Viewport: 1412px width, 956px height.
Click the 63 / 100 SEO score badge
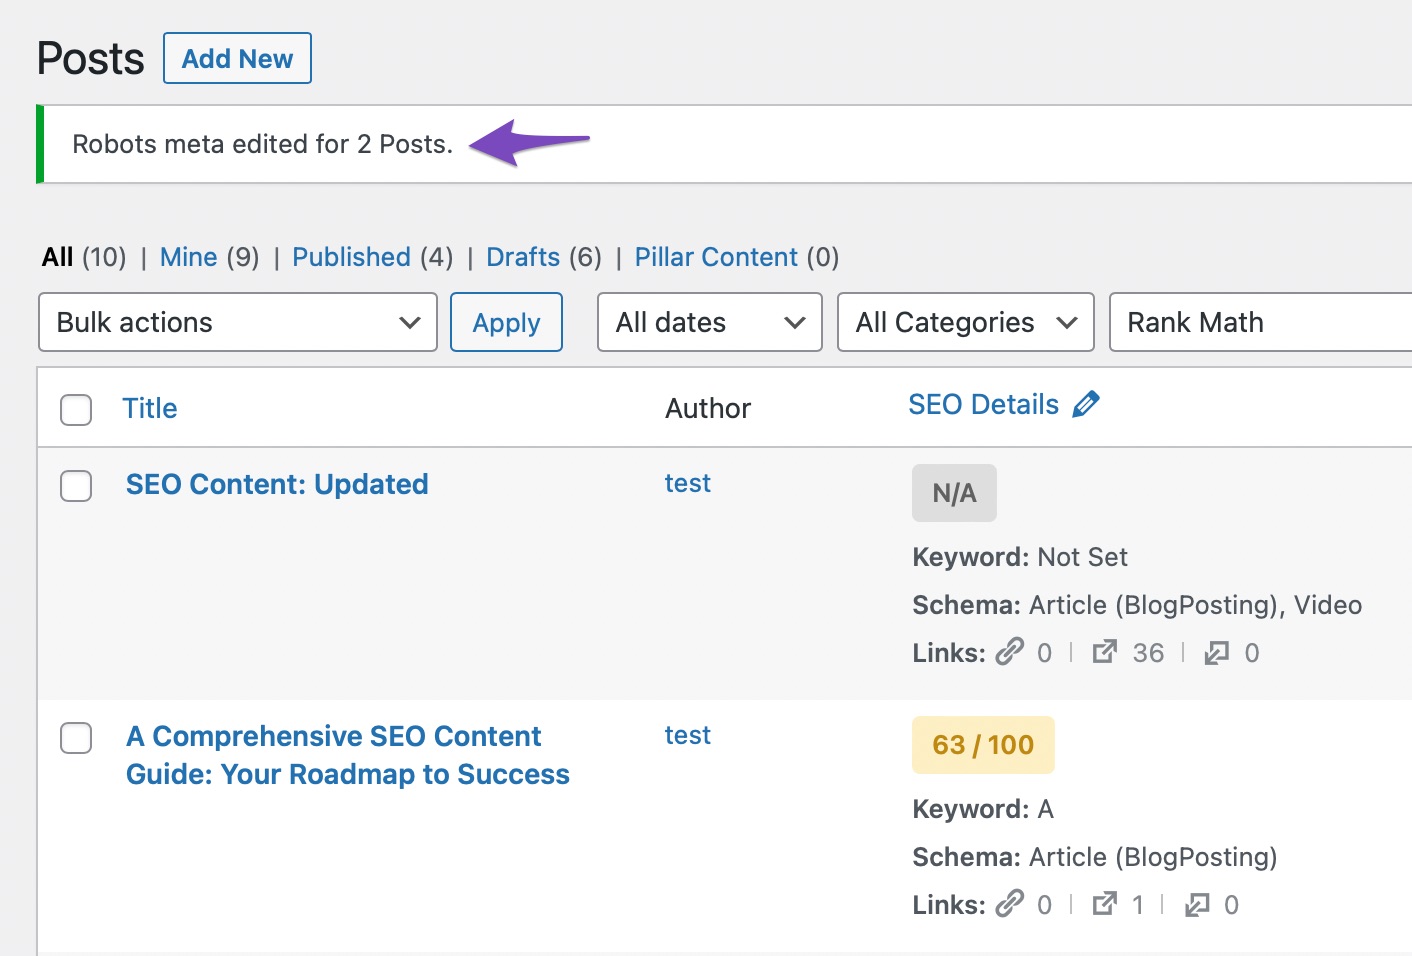click(x=983, y=745)
